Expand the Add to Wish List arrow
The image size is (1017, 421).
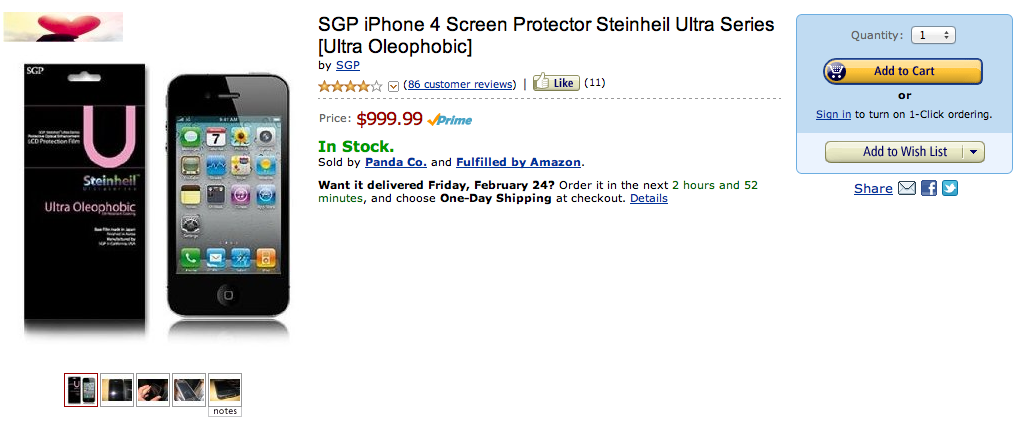coord(974,152)
